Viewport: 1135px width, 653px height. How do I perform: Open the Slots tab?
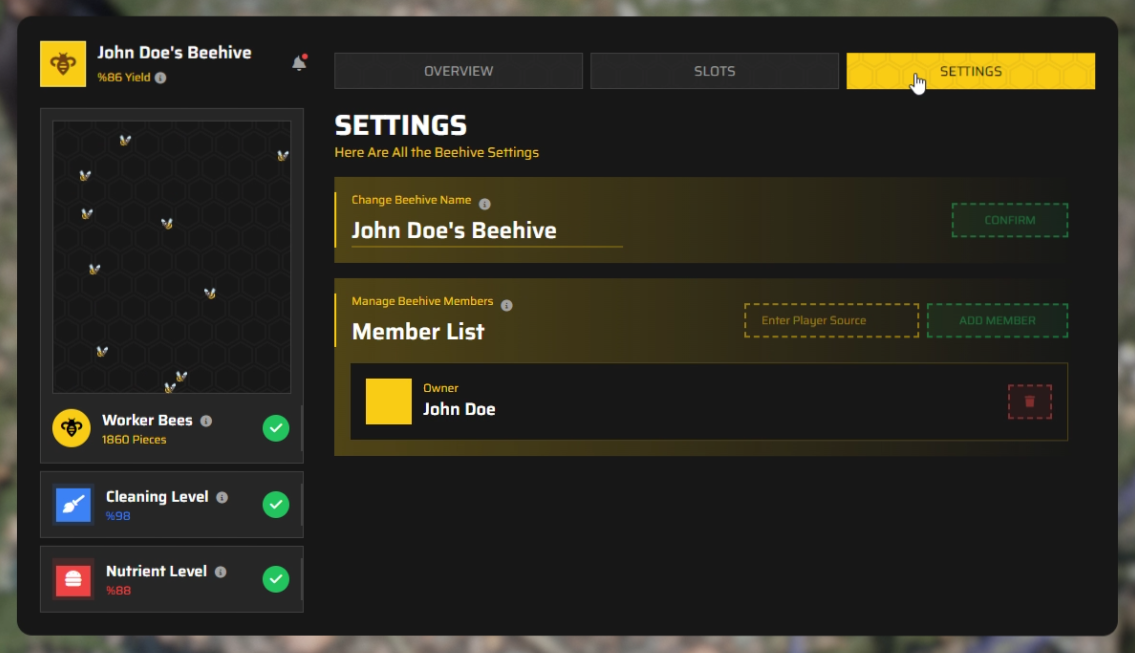tap(714, 70)
